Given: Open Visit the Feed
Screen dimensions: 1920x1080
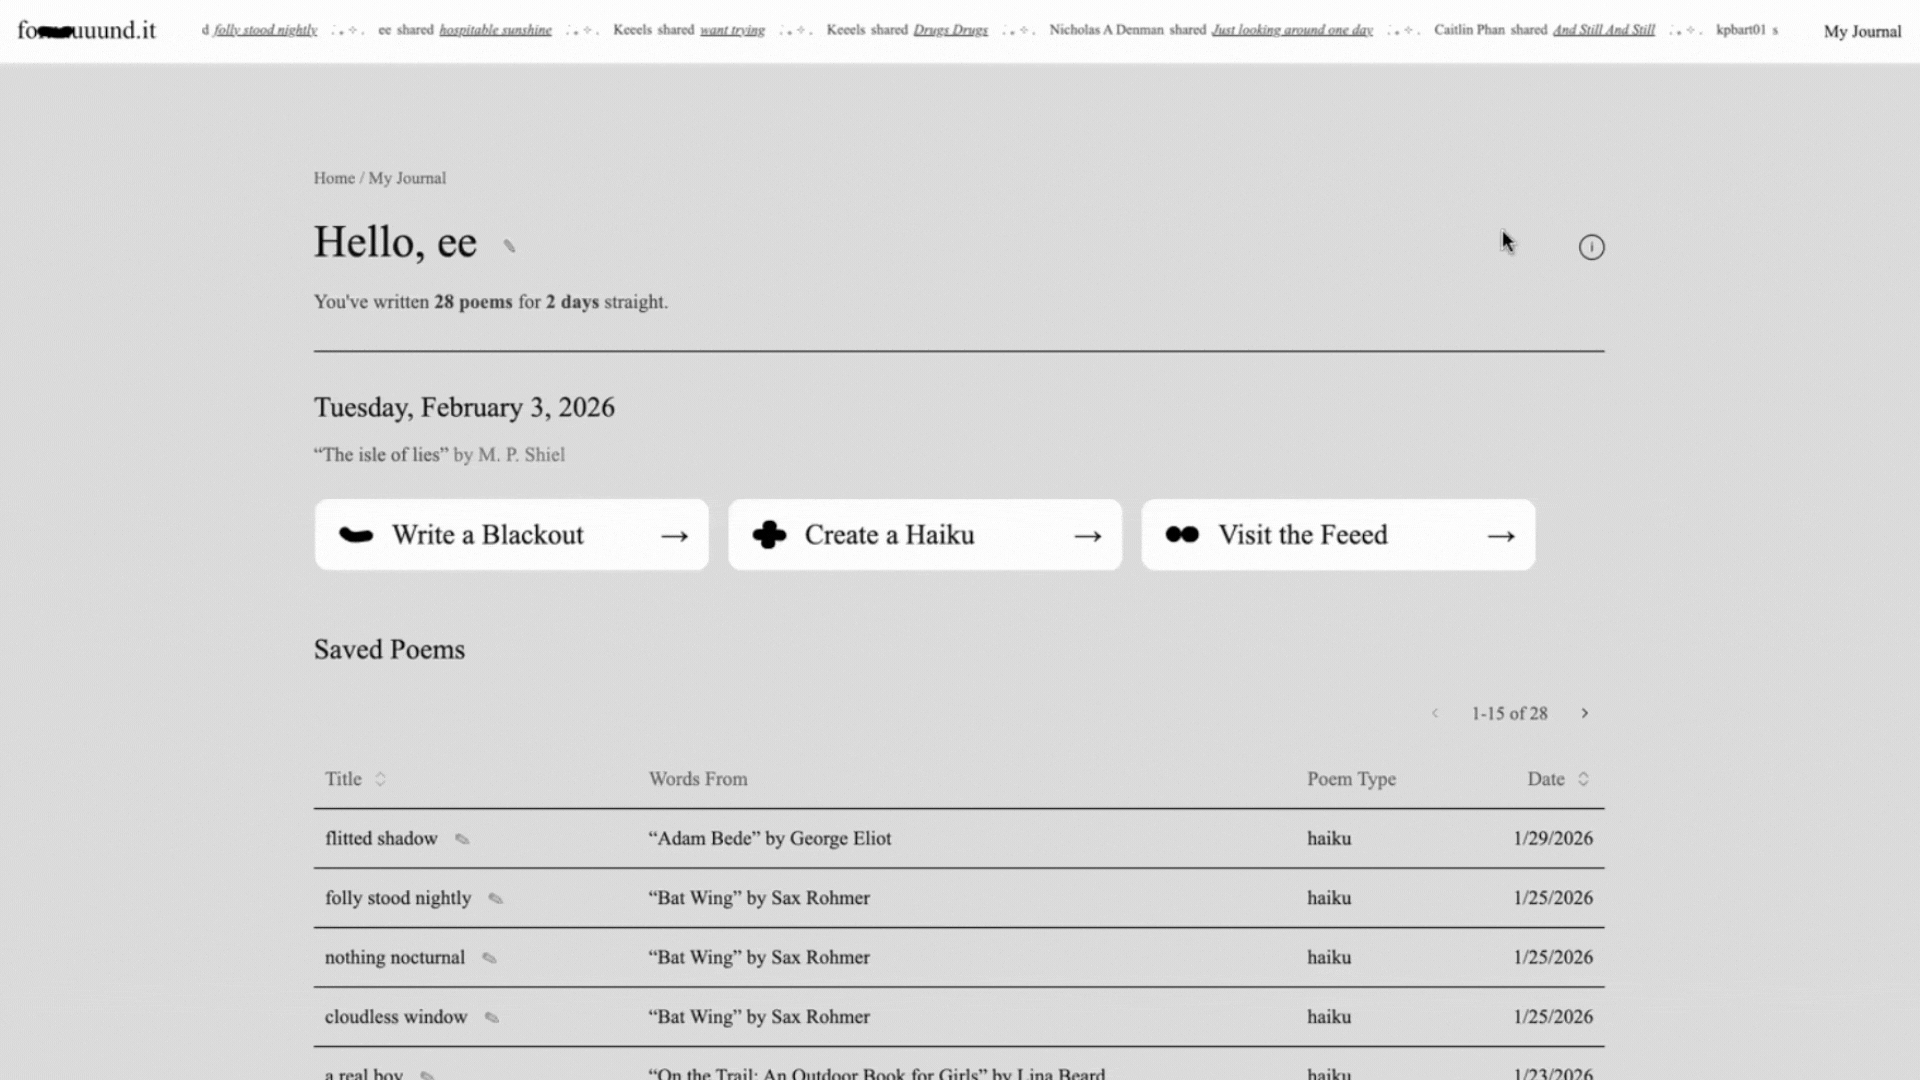Looking at the screenshot, I should coord(1337,535).
